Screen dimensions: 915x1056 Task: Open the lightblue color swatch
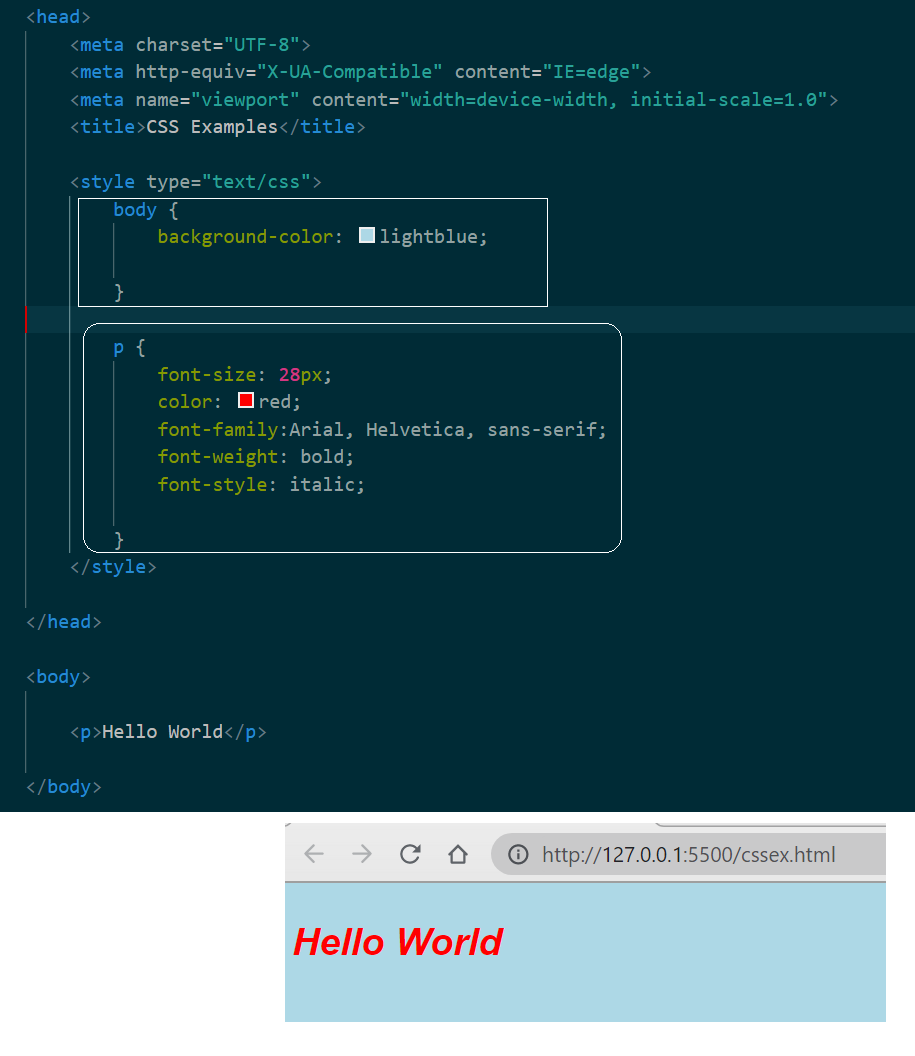click(367, 235)
